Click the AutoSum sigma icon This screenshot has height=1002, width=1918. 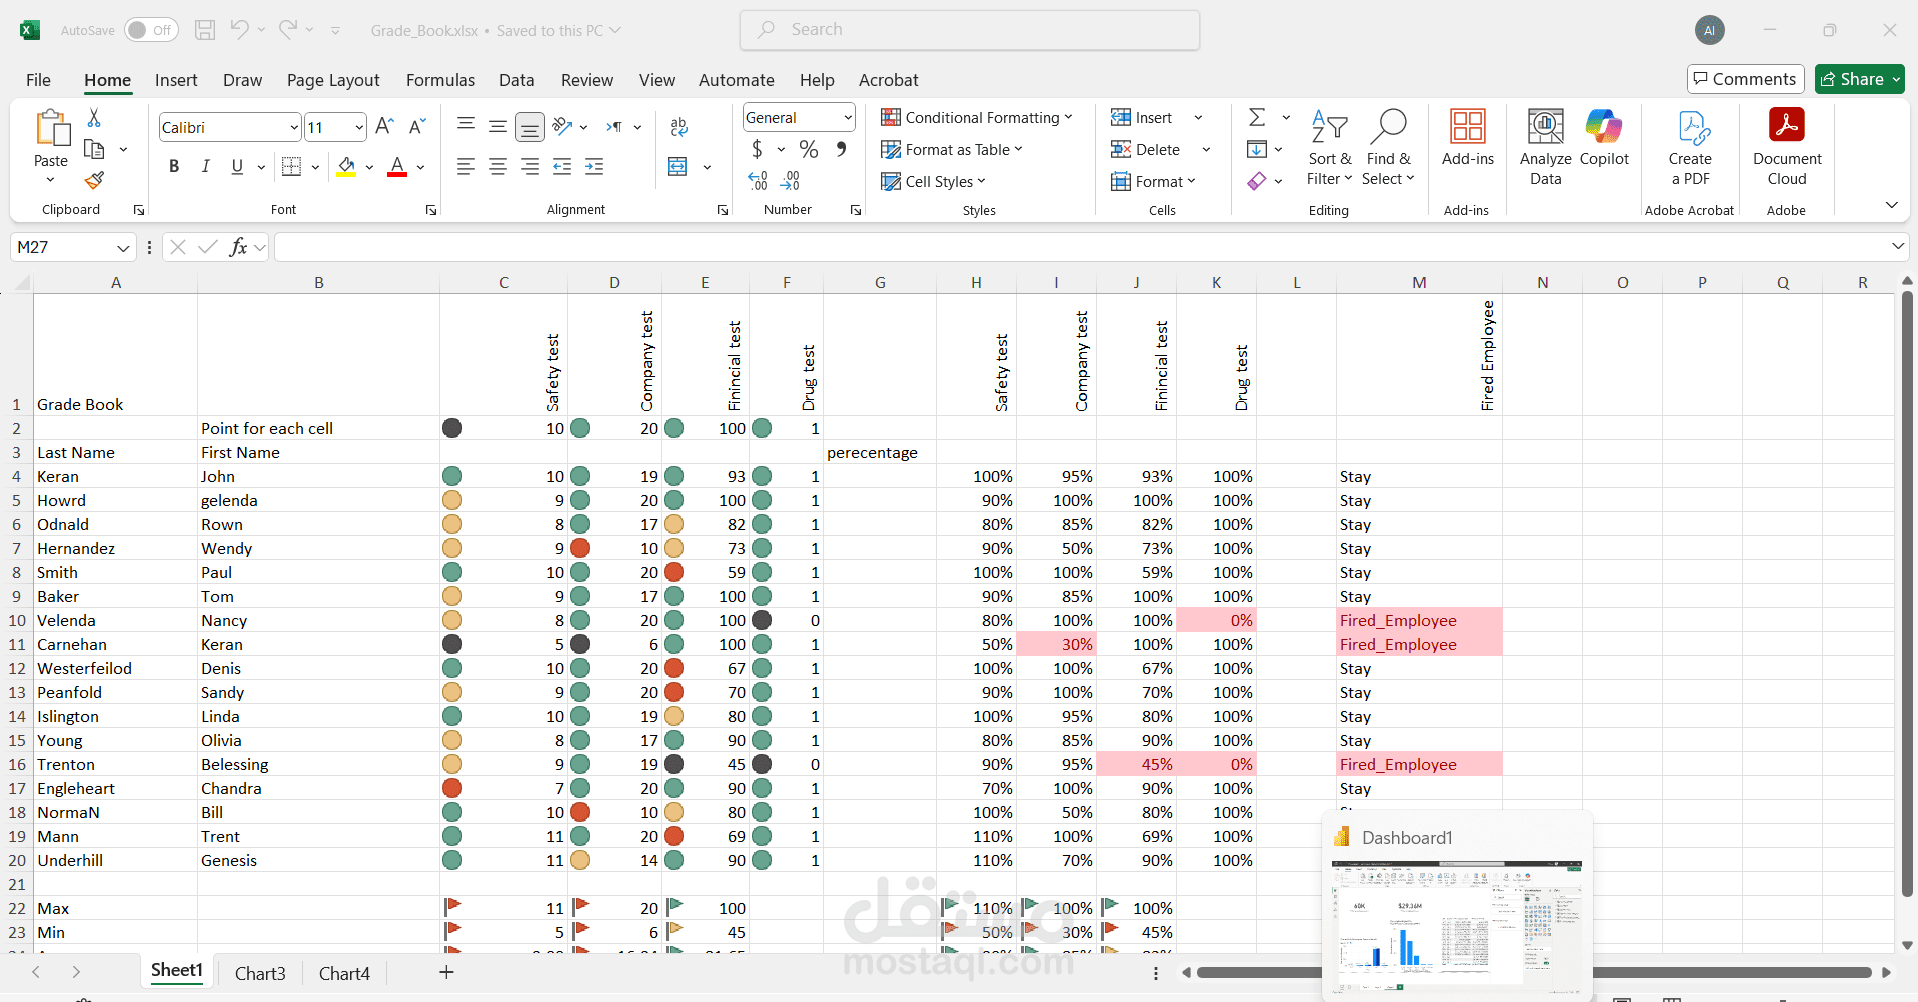1257,118
